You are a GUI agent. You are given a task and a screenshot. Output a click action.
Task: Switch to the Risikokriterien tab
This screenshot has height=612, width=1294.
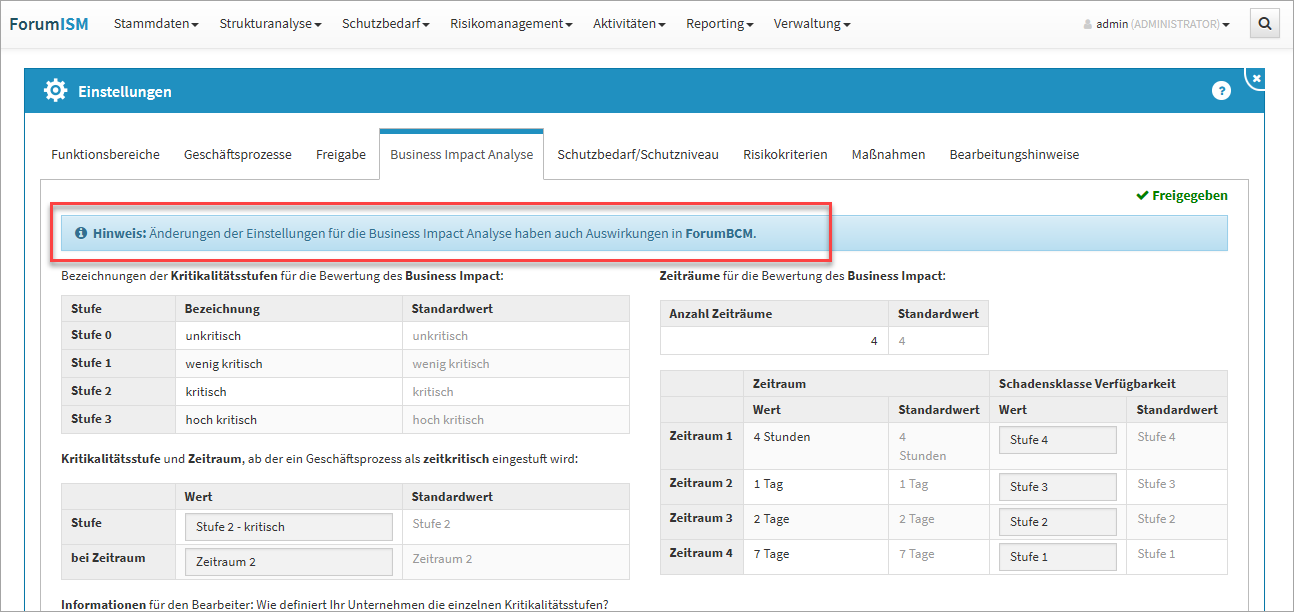(x=785, y=155)
